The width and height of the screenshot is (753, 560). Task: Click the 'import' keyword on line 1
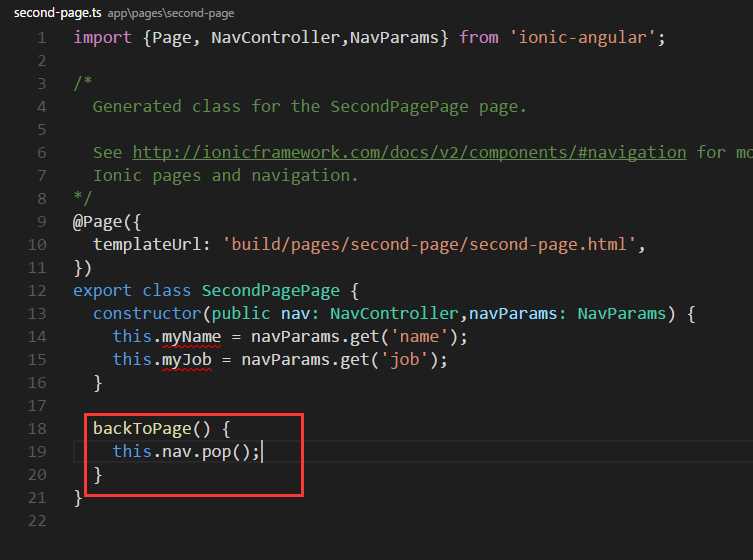point(102,37)
